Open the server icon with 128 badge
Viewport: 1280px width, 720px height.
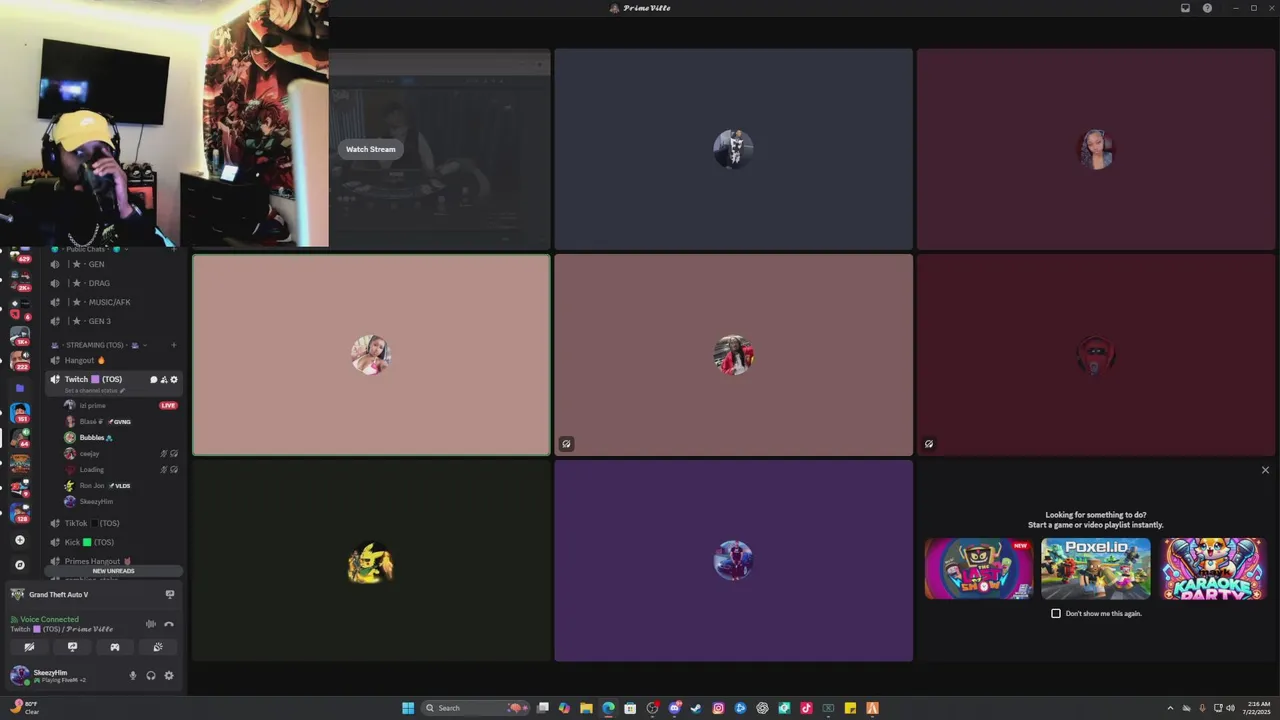19,513
